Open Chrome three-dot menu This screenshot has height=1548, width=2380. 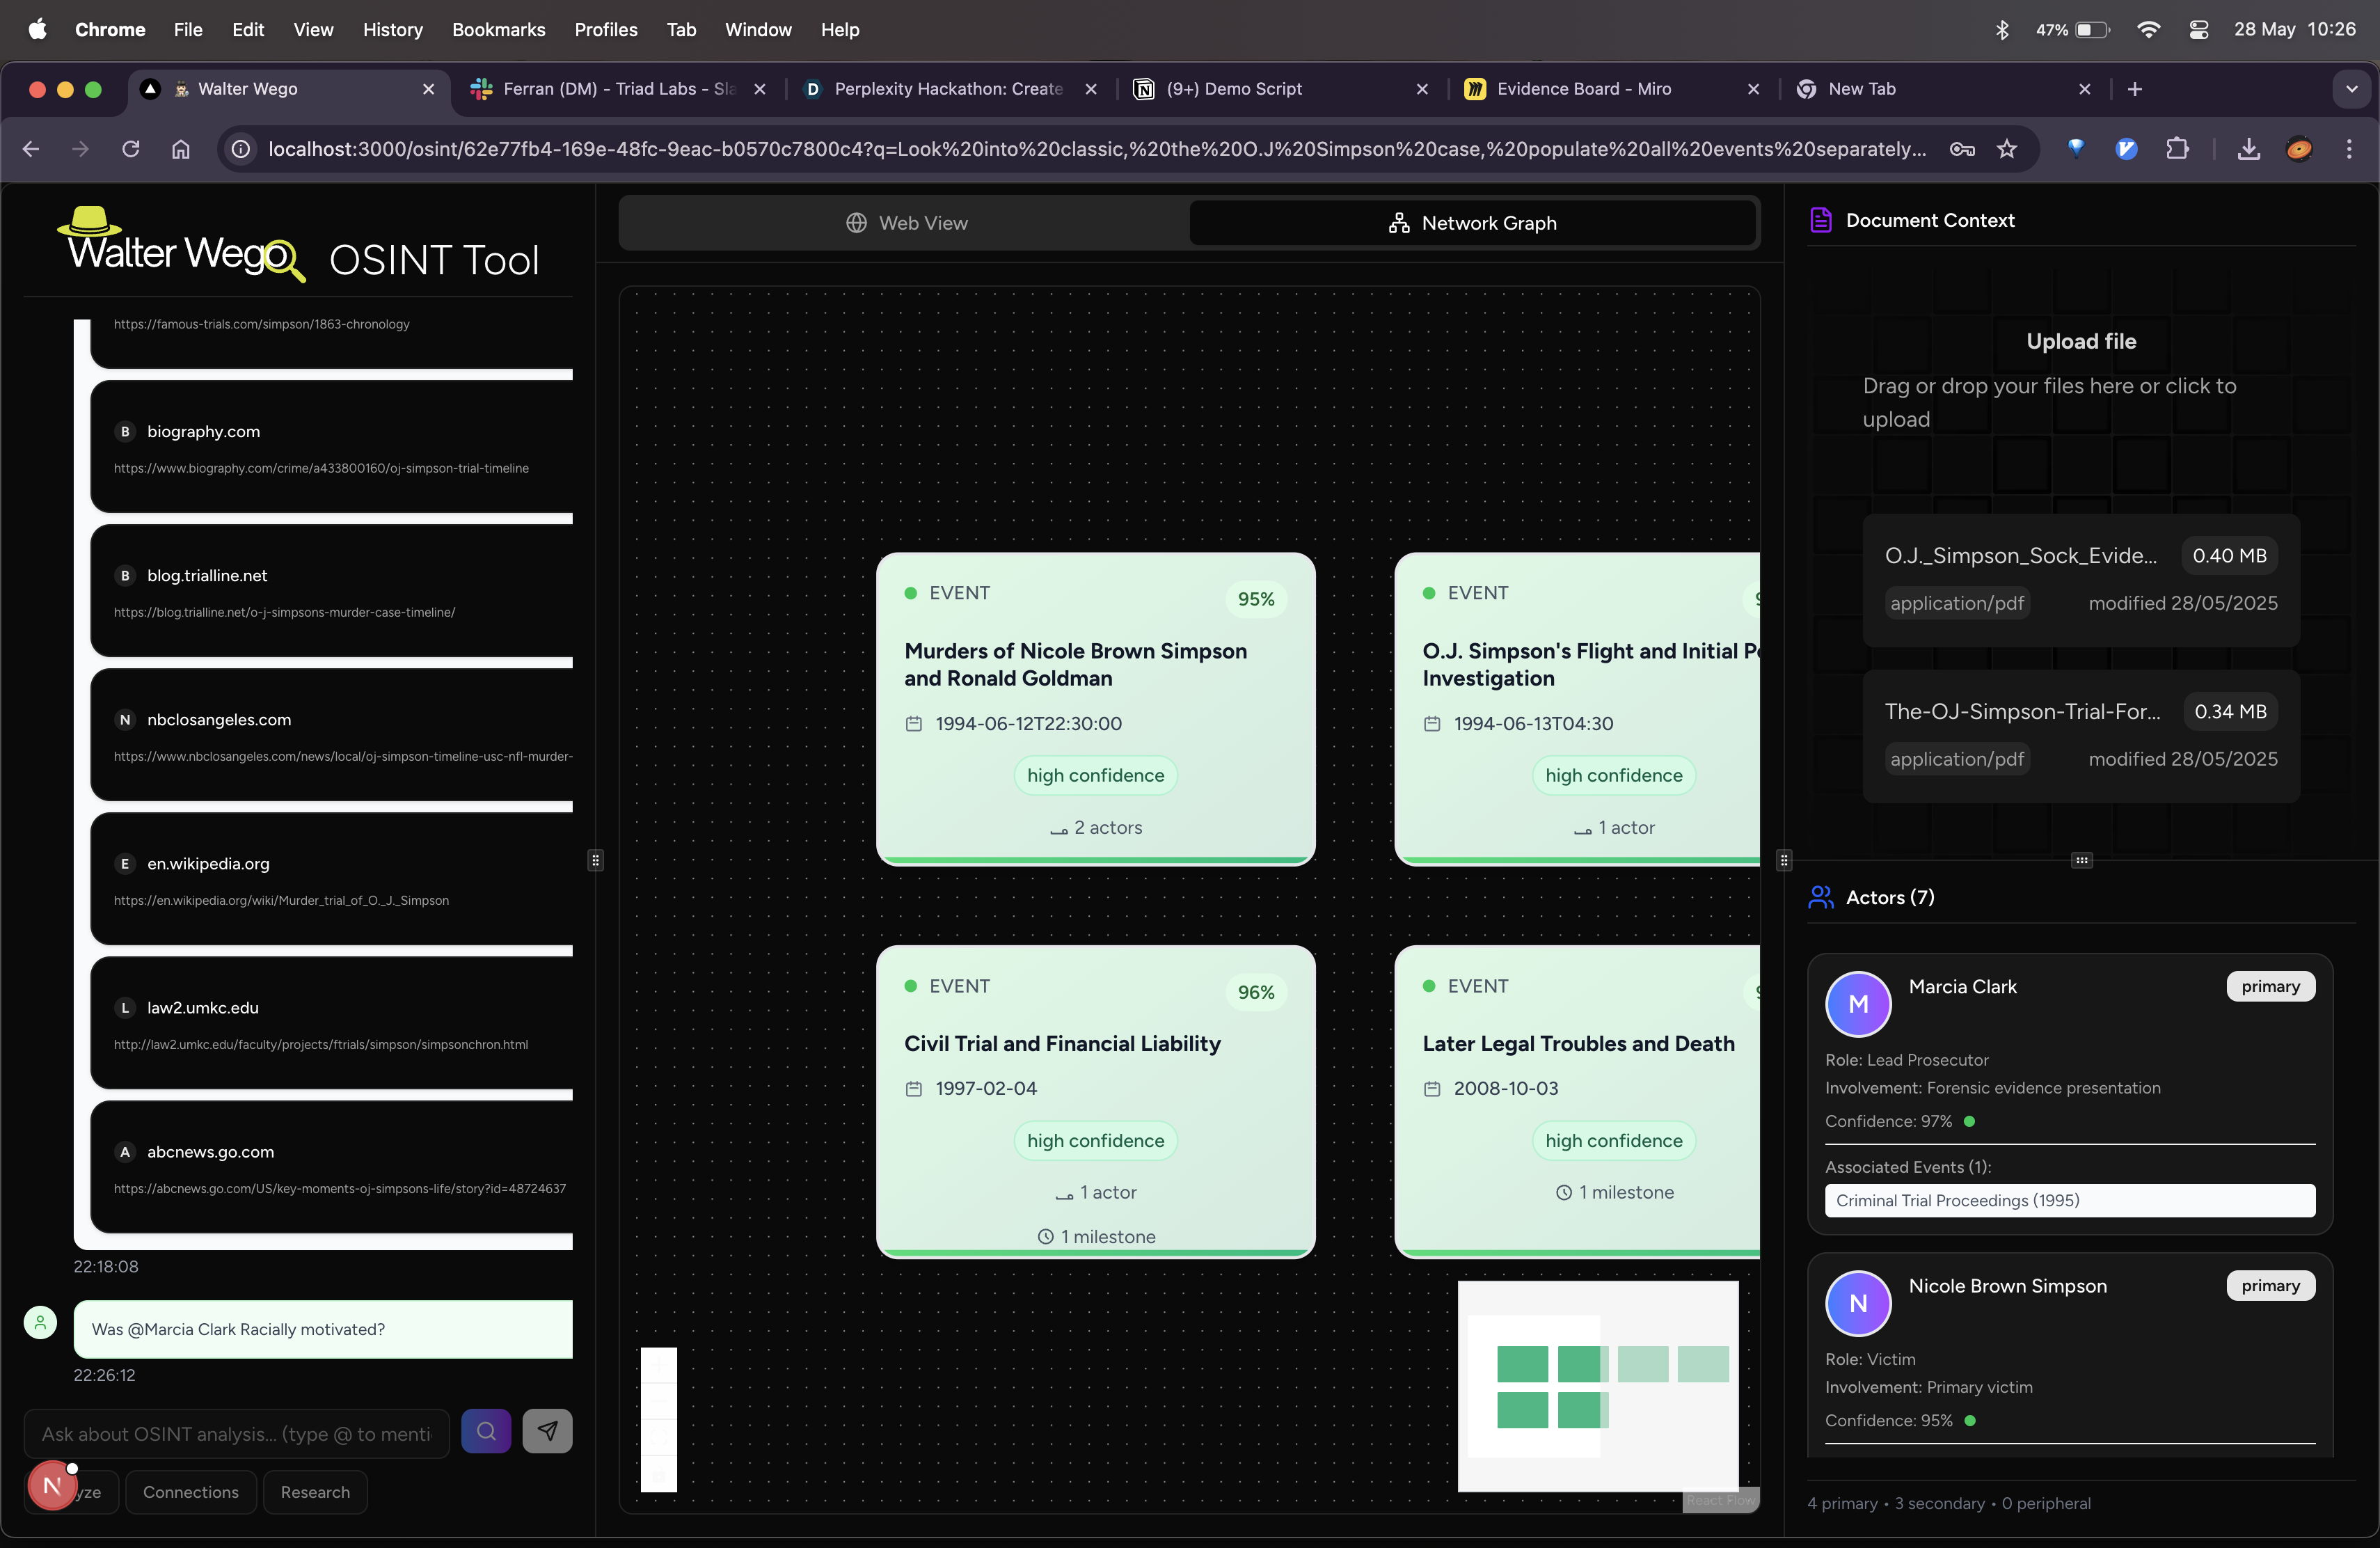[x=2349, y=149]
